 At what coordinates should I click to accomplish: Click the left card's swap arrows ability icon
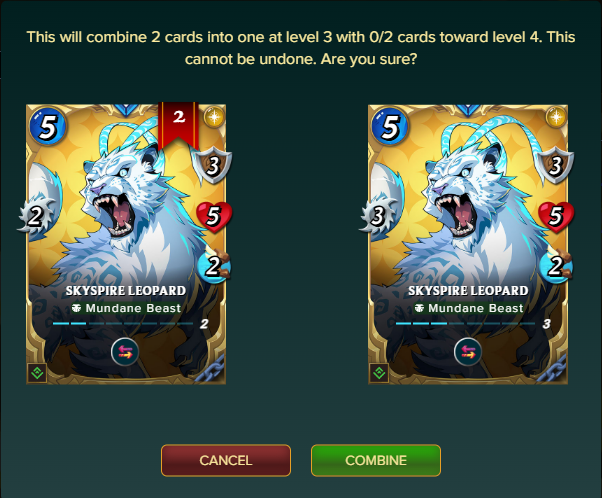tap(125, 351)
